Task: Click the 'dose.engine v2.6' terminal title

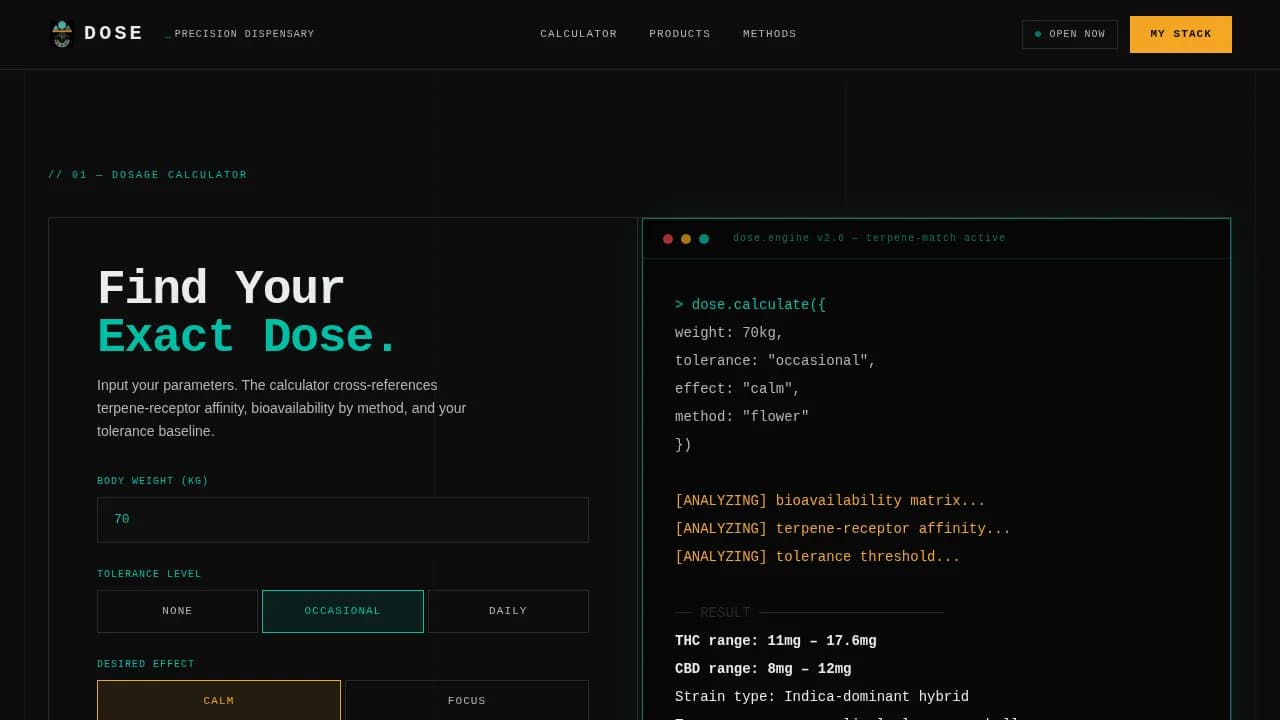Action: click(869, 238)
